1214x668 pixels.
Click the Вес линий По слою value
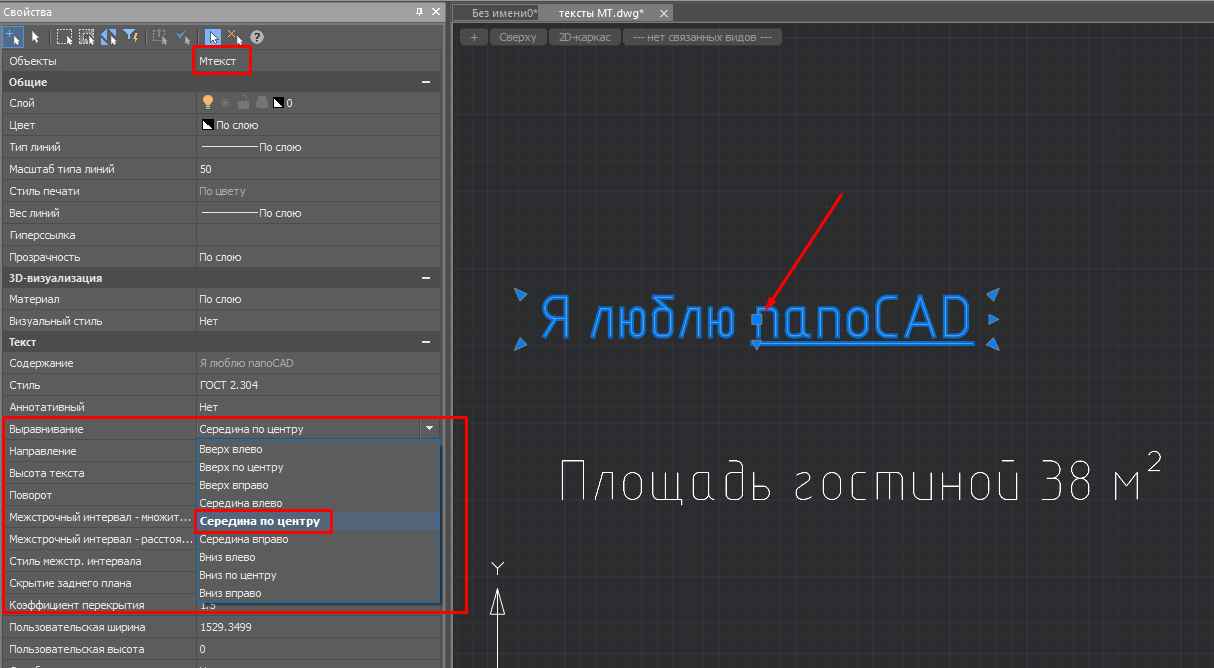318,213
